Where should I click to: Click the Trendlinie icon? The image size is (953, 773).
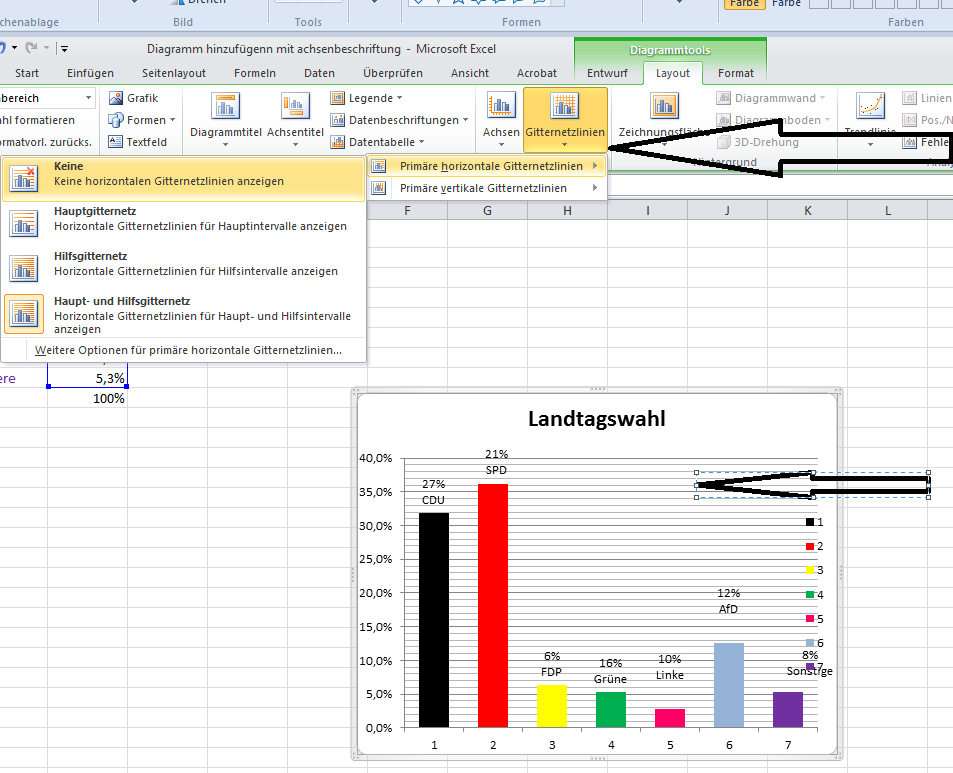[870, 108]
